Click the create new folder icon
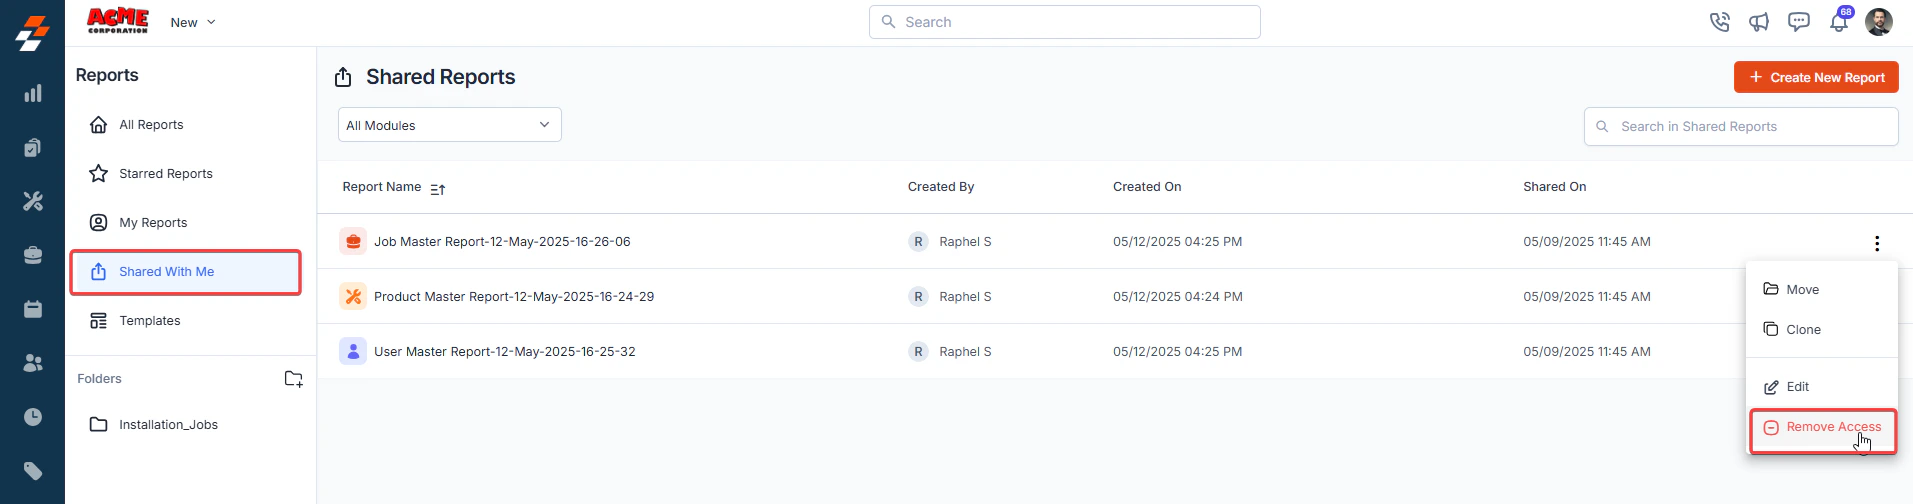The height and width of the screenshot is (504, 1913). pyautogui.click(x=293, y=379)
